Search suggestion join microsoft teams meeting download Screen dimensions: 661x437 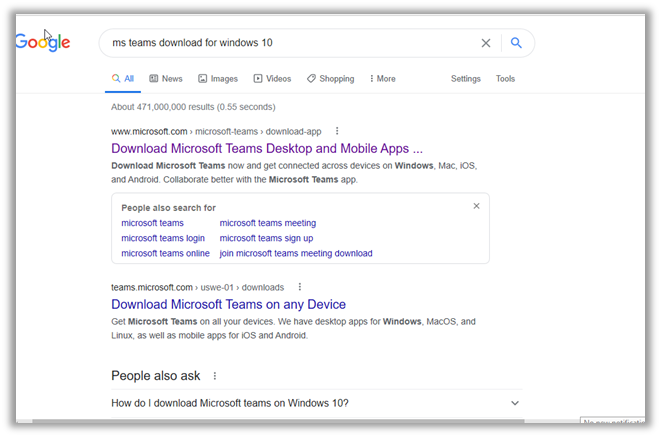point(296,253)
